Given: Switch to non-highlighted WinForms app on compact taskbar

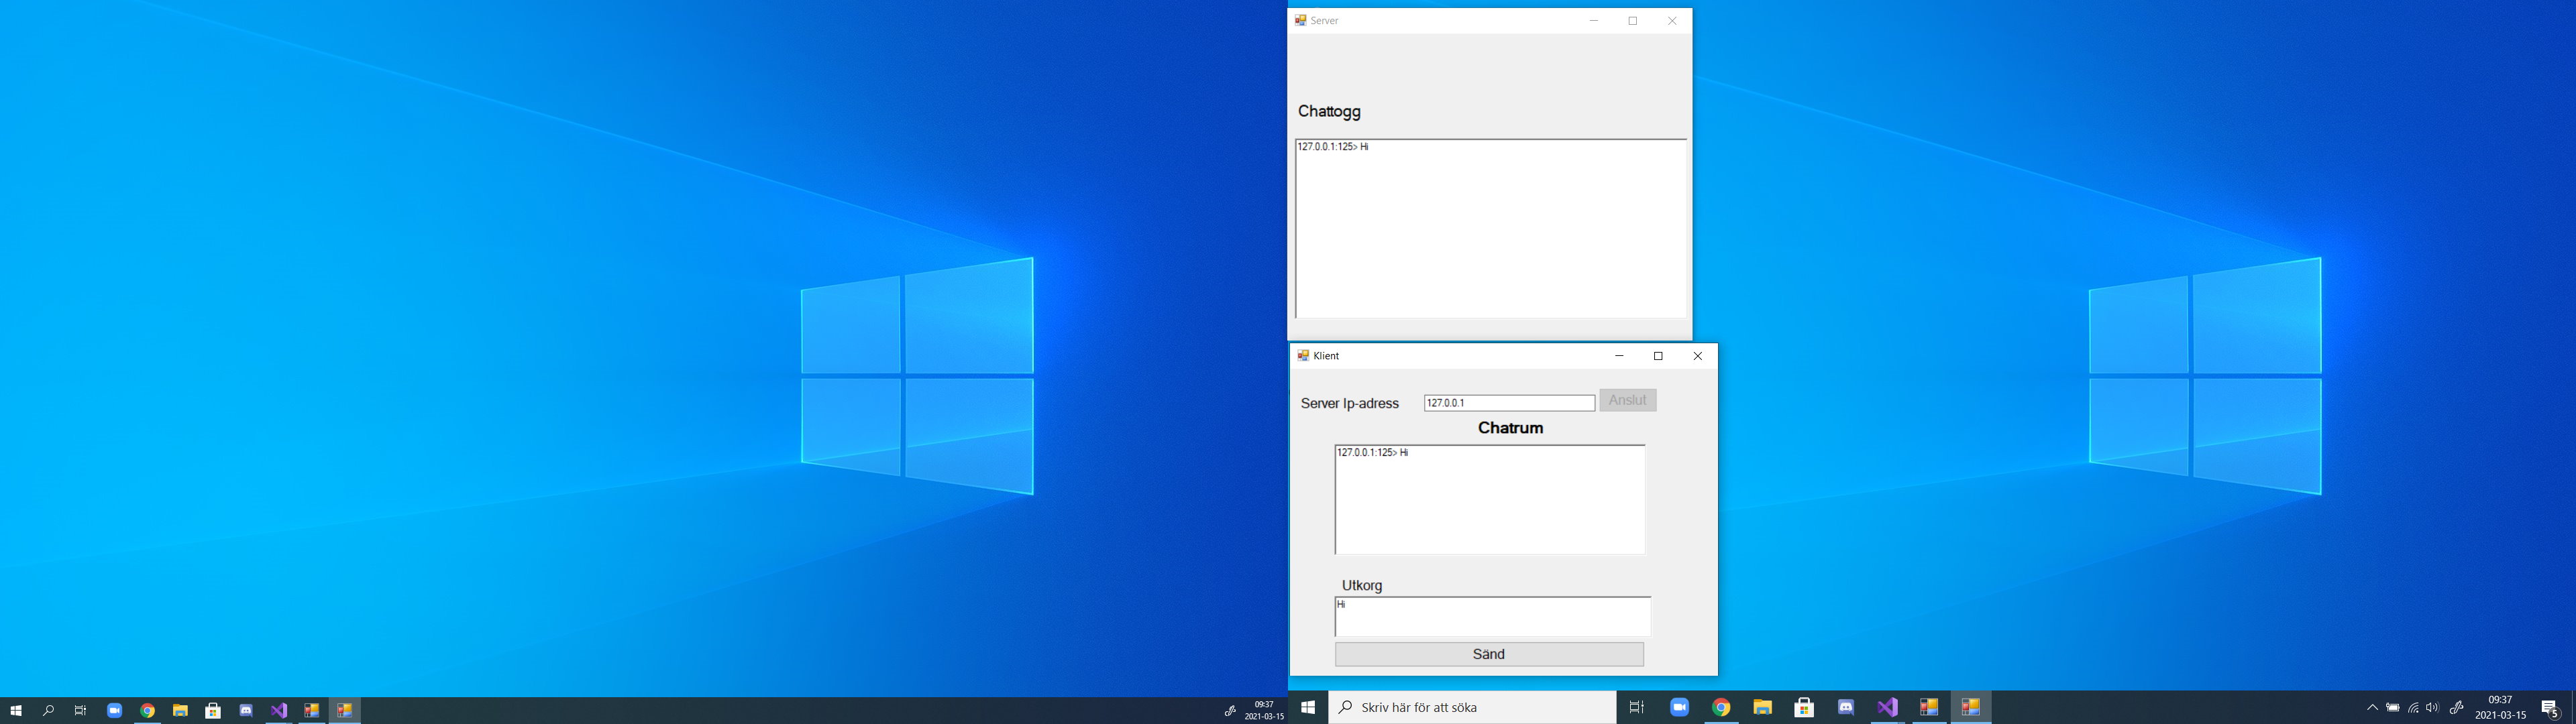Looking at the screenshot, I should [x=311, y=711].
